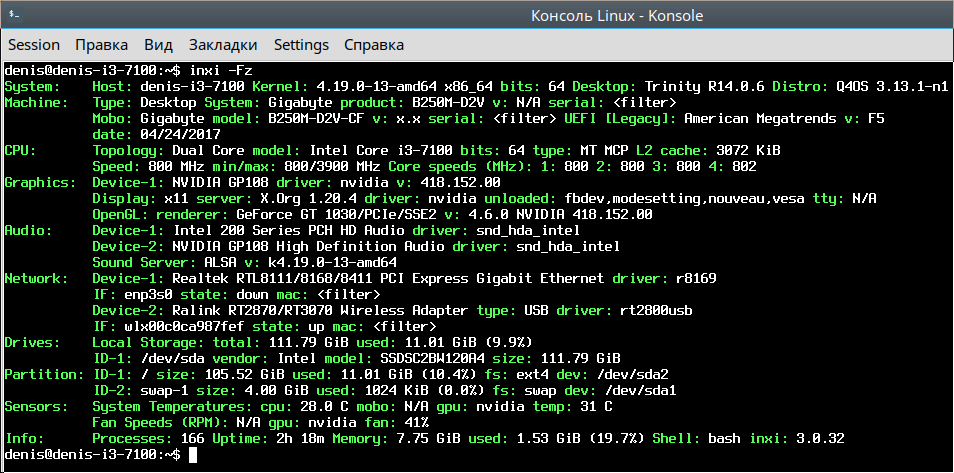
Task: Open the Правка menu
Action: coord(102,45)
